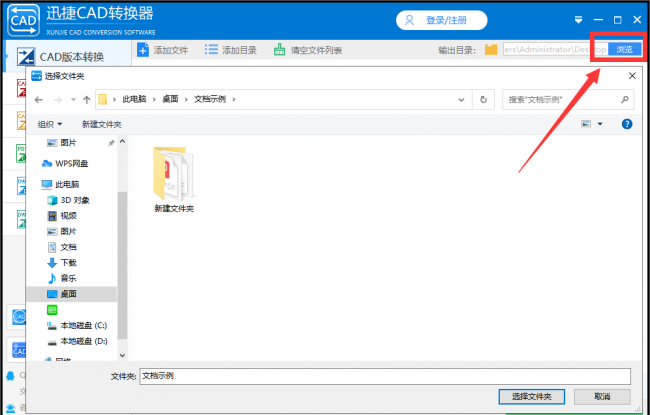Click the 选择文件夹 confirm button
The image size is (650, 415).
pyautogui.click(x=531, y=397)
